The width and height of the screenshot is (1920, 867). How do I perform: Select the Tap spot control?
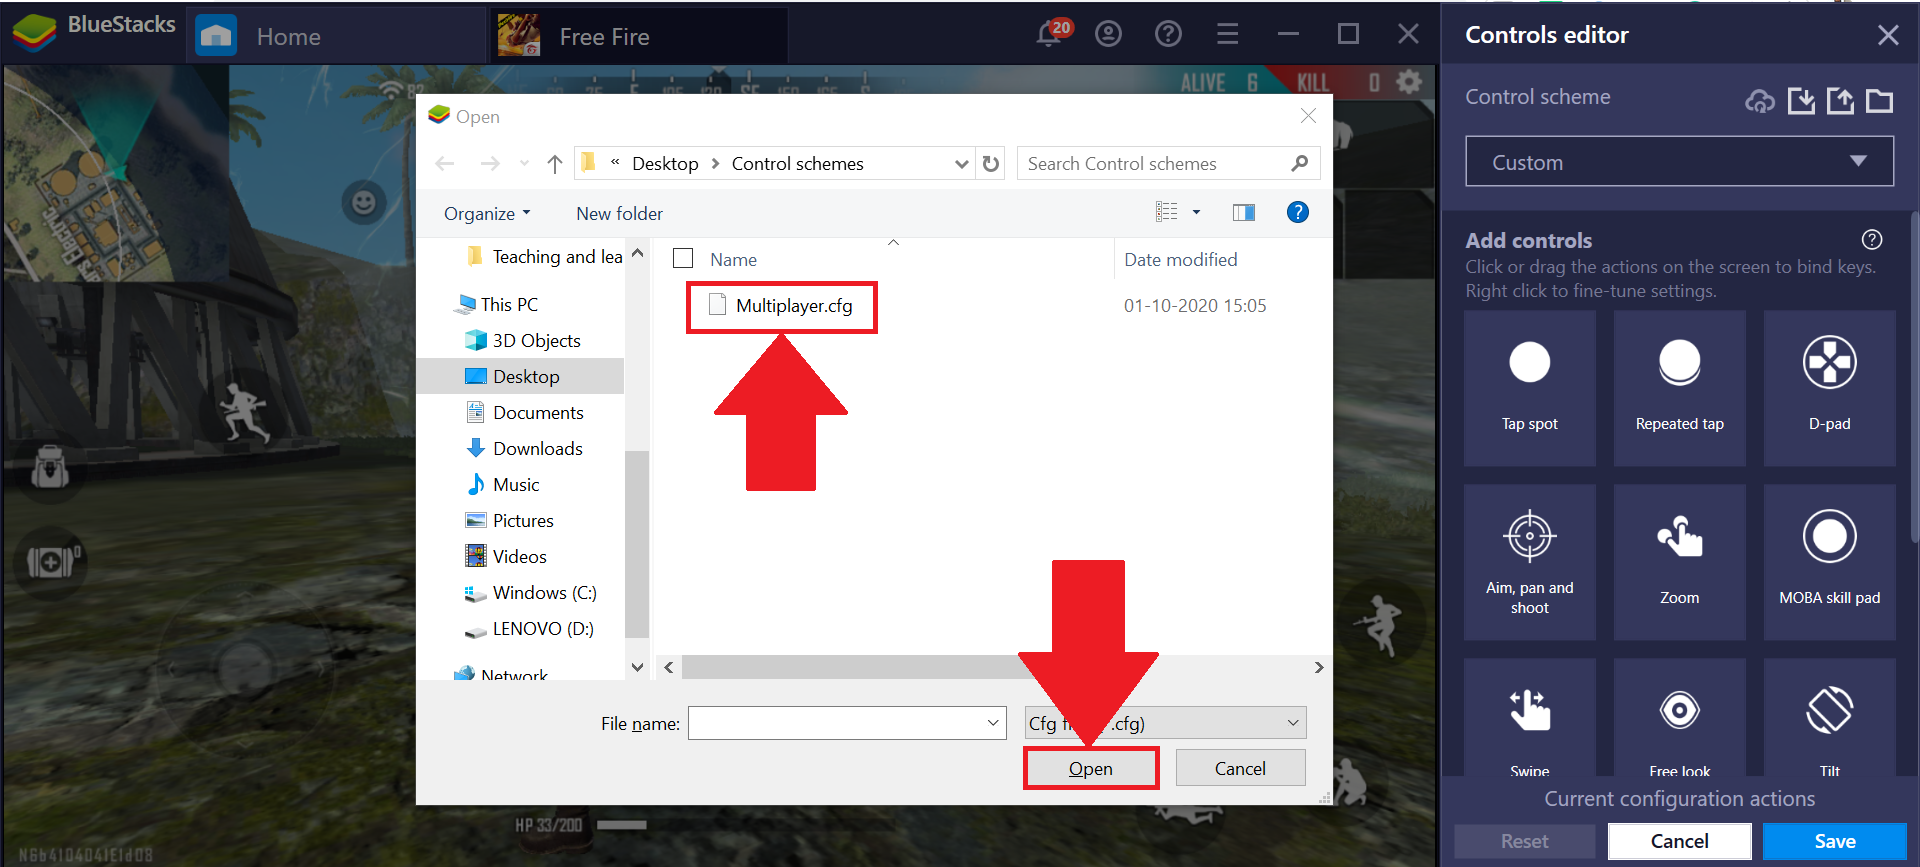click(1529, 388)
